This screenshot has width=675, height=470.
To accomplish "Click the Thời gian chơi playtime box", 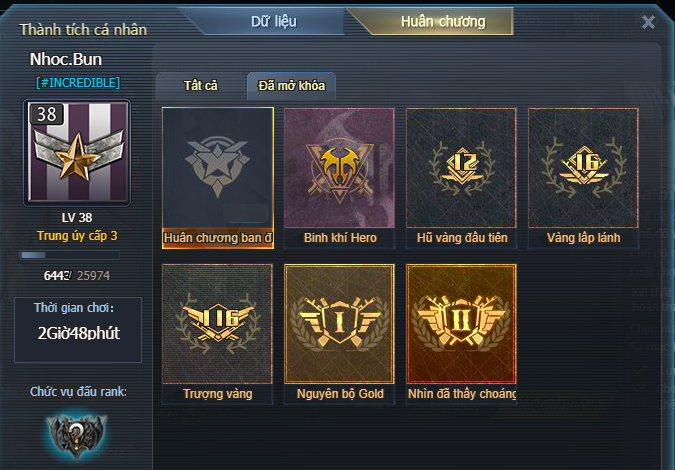I will (78, 330).
